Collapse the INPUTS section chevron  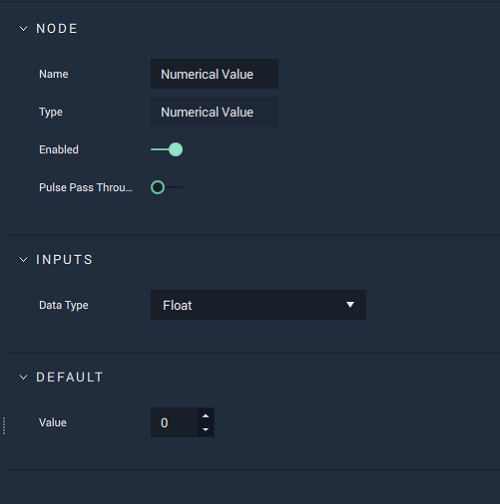point(23,260)
